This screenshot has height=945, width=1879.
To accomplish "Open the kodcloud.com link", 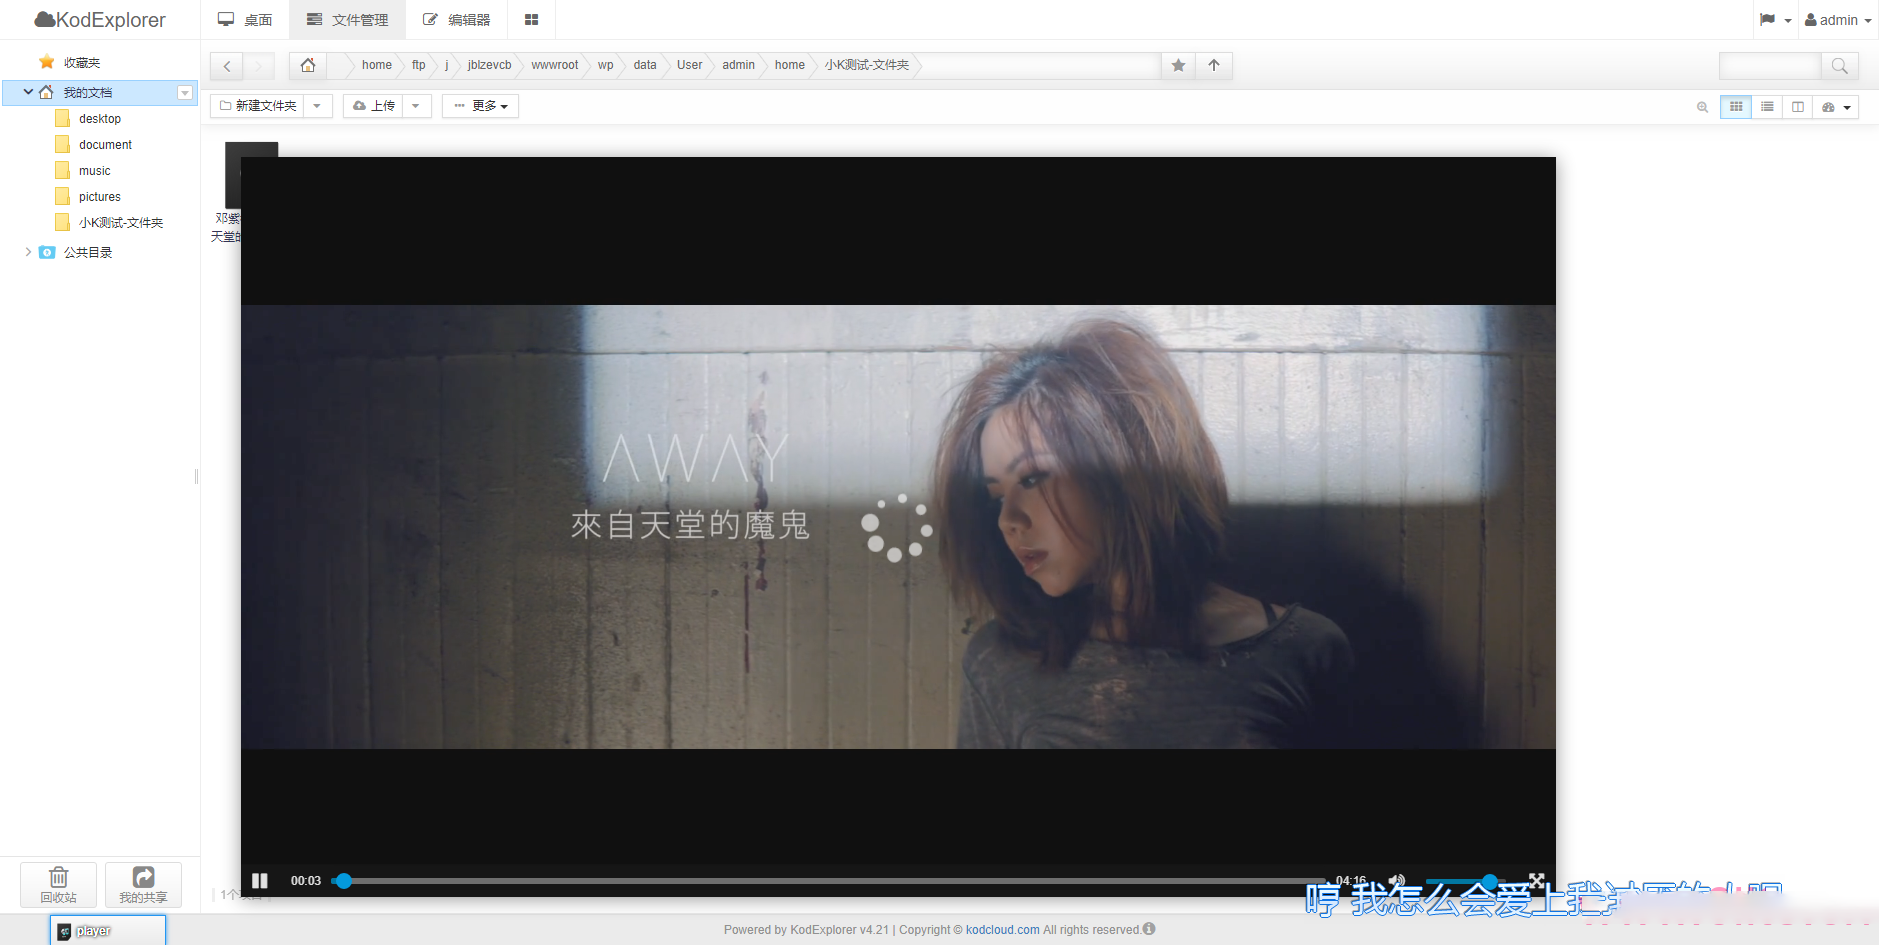I will [1002, 930].
